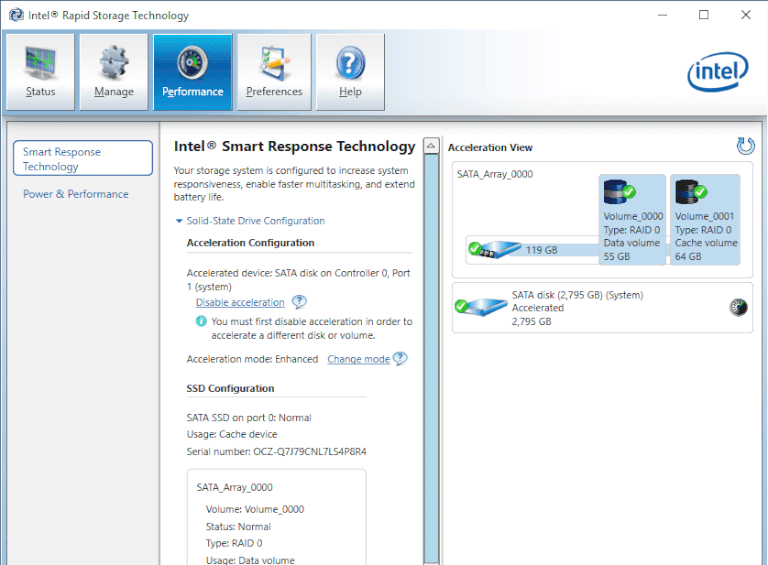Click the configuration pane scrollbar thumb

click(431, 358)
